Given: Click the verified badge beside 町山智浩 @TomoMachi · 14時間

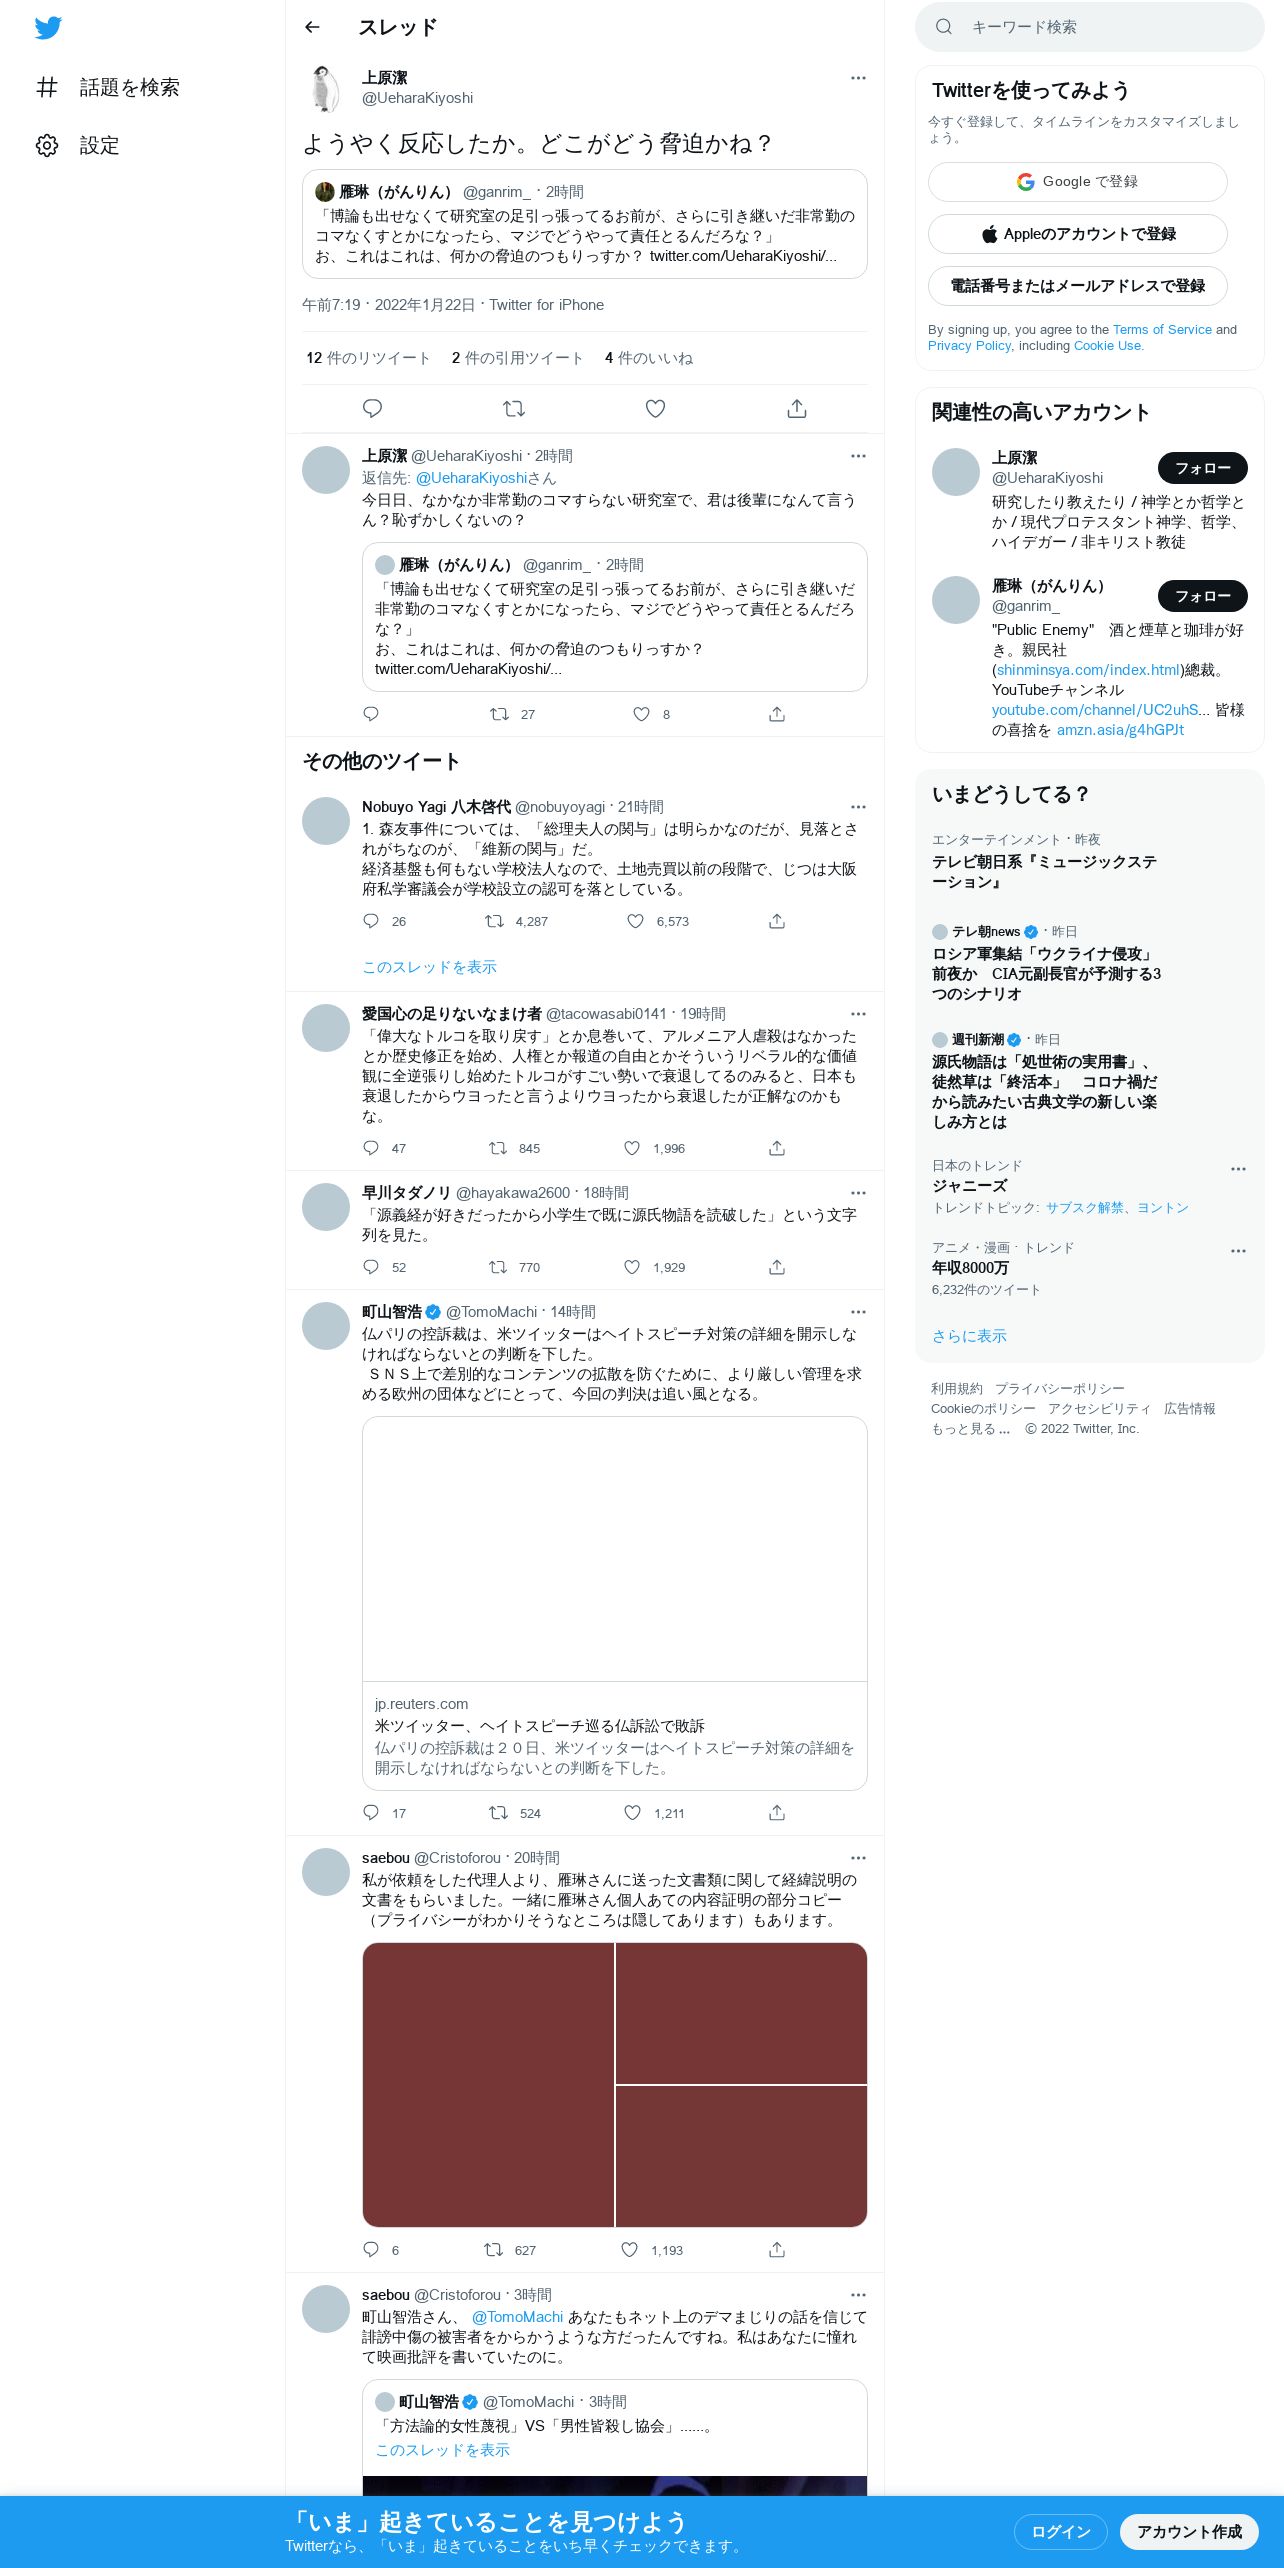Looking at the screenshot, I should point(433,1312).
